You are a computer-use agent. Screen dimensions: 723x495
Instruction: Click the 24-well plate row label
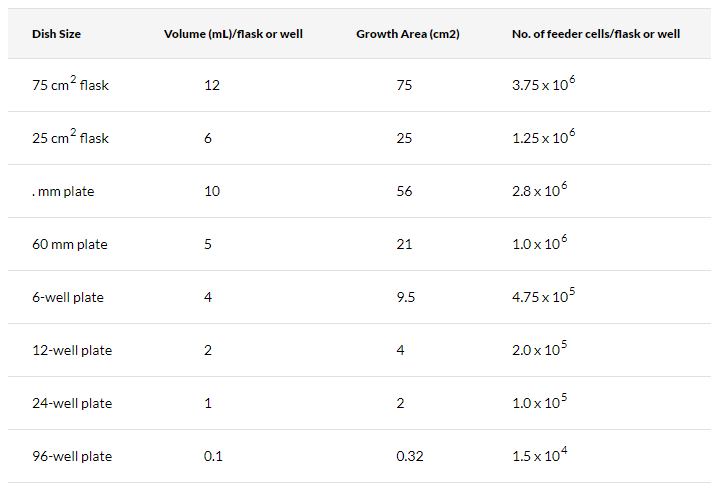72,403
